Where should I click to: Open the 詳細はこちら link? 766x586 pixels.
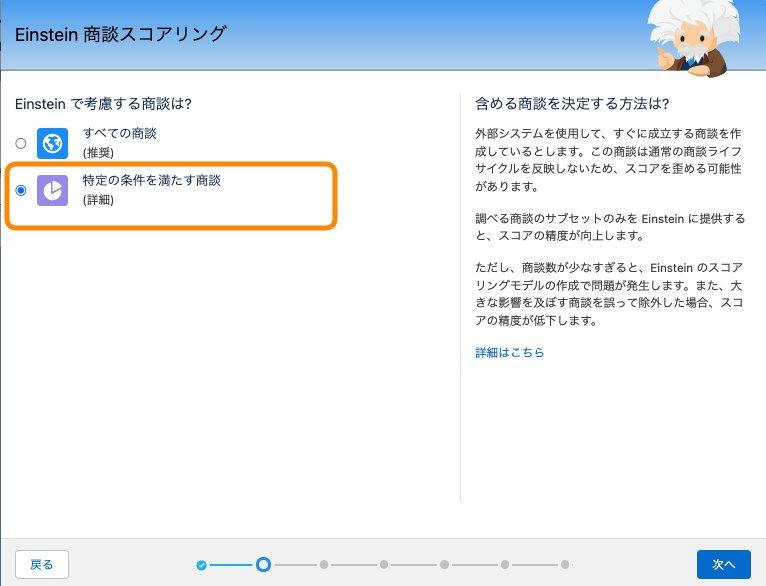(x=510, y=352)
